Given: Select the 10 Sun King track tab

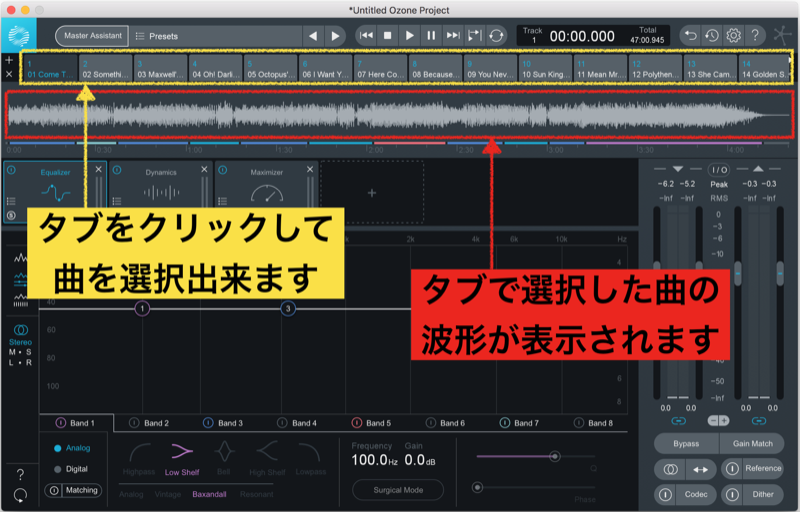Looking at the screenshot, I should (545, 68).
